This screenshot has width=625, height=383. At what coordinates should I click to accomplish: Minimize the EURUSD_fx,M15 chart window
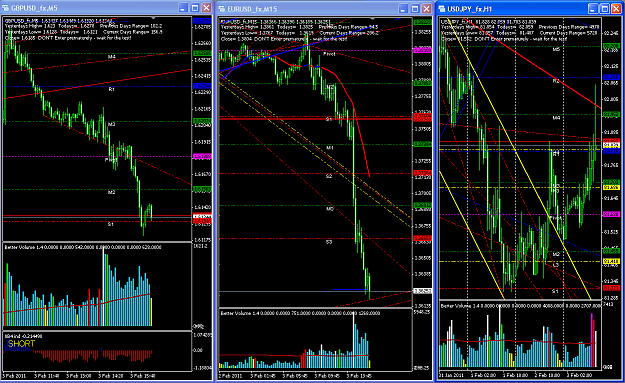tap(403, 9)
